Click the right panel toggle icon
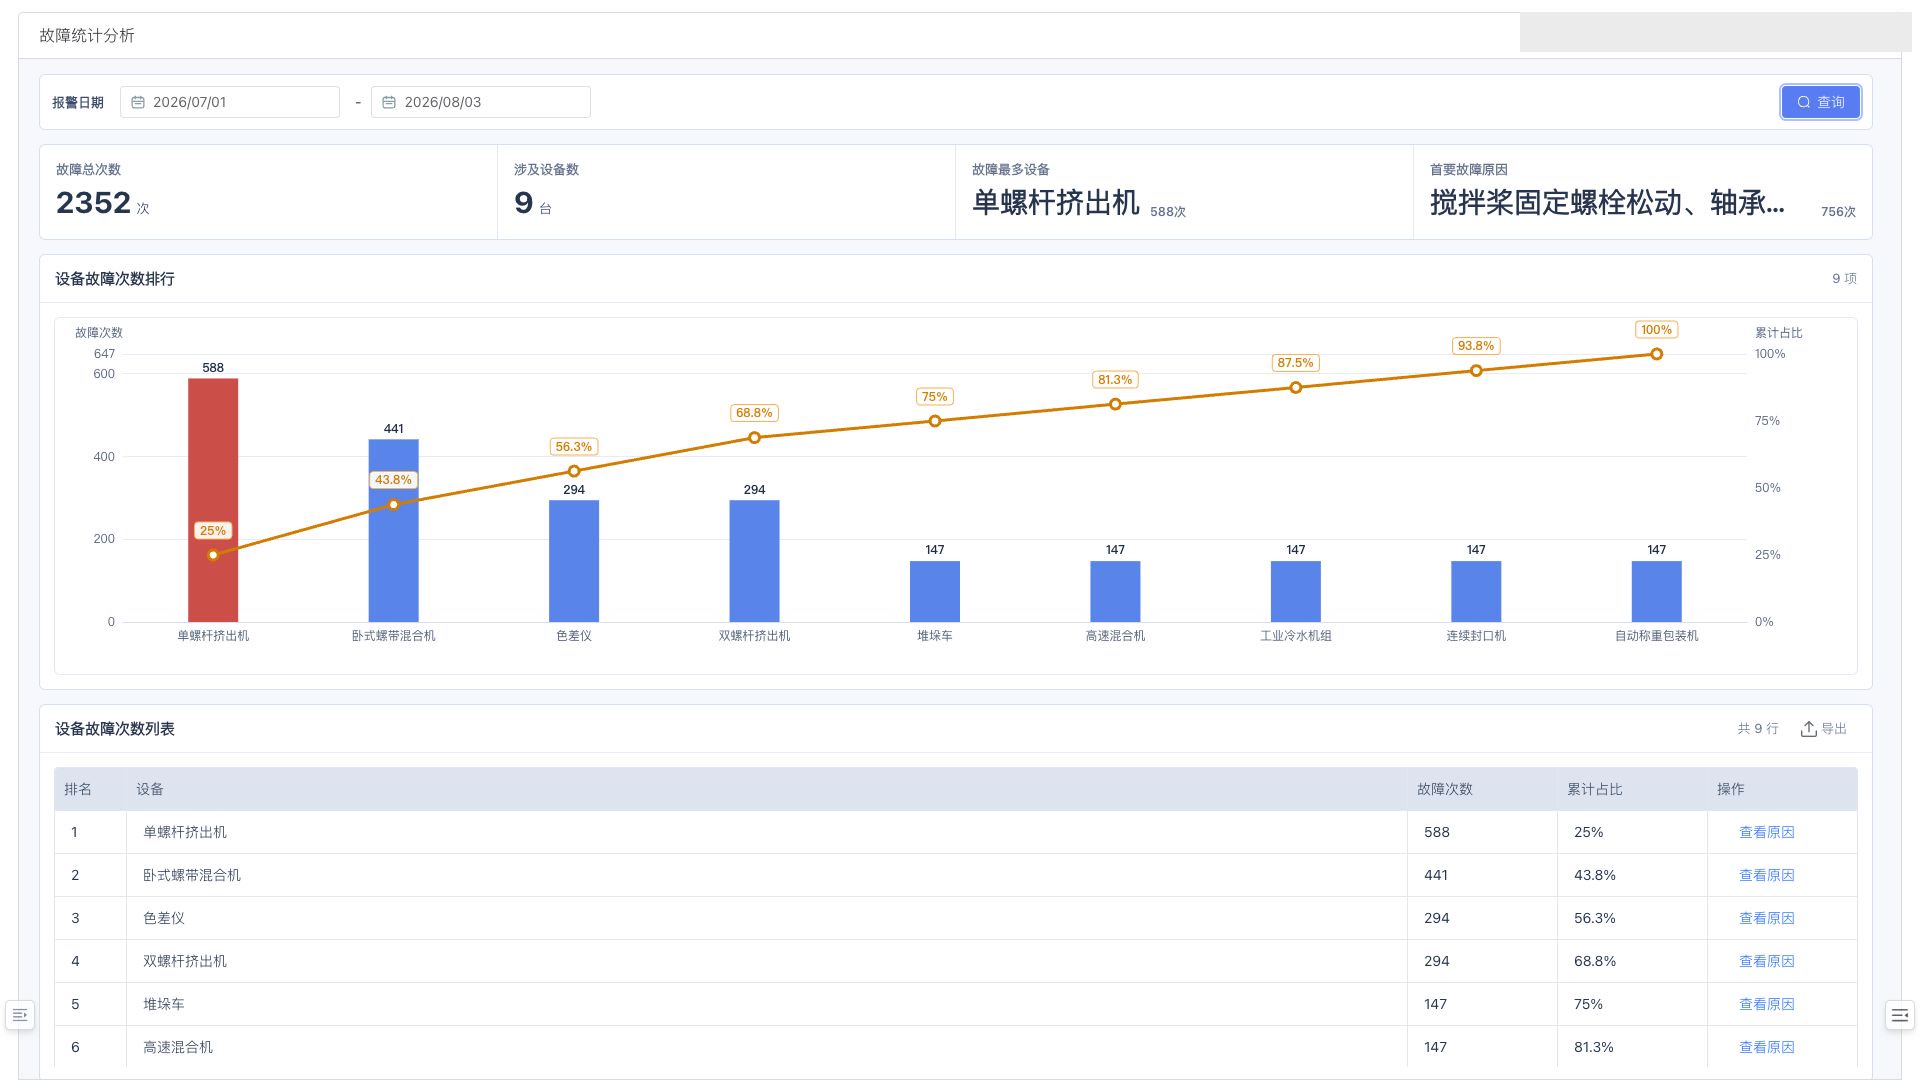 1899,1015
